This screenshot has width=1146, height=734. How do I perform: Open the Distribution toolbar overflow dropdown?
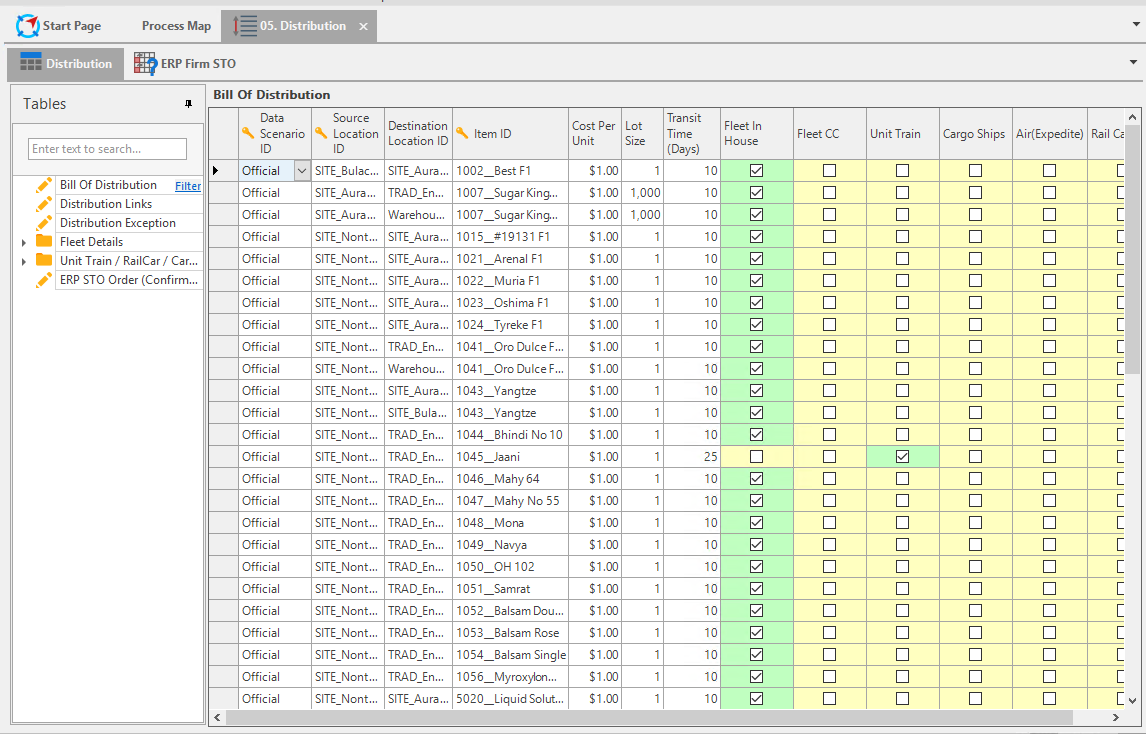coord(1133,62)
